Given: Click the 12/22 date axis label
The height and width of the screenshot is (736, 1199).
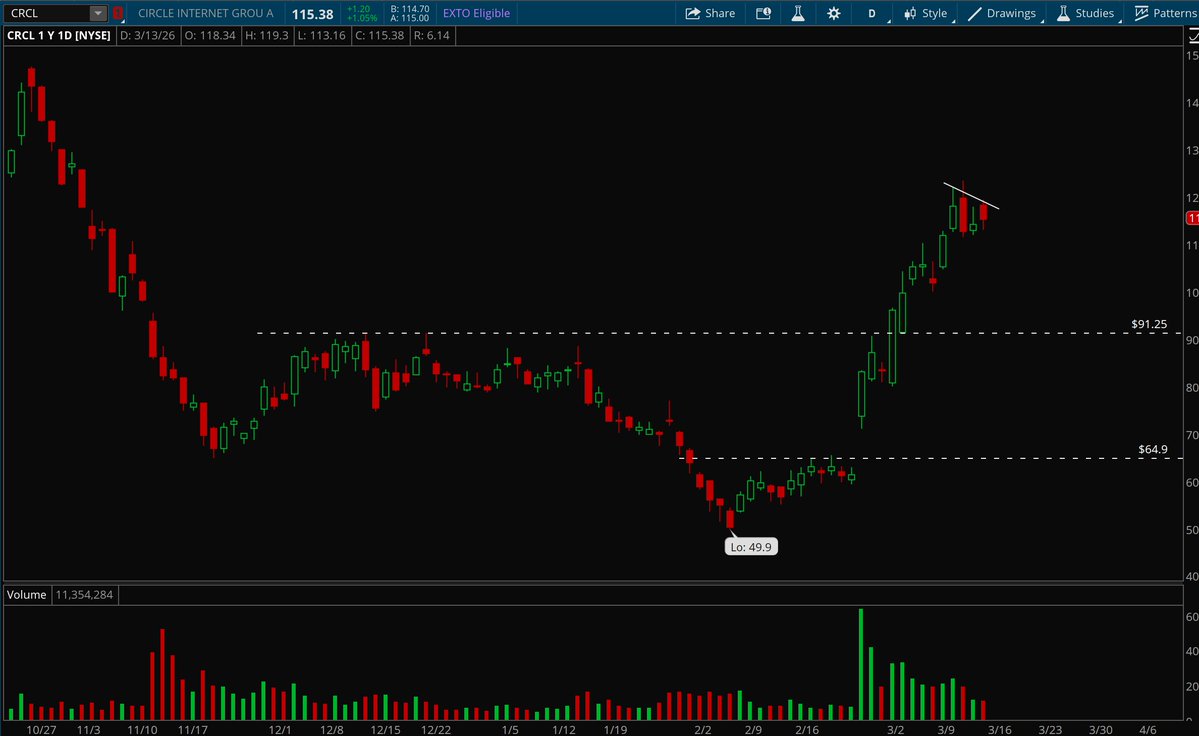Looking at the screenshot, I should tap(436, 730).
